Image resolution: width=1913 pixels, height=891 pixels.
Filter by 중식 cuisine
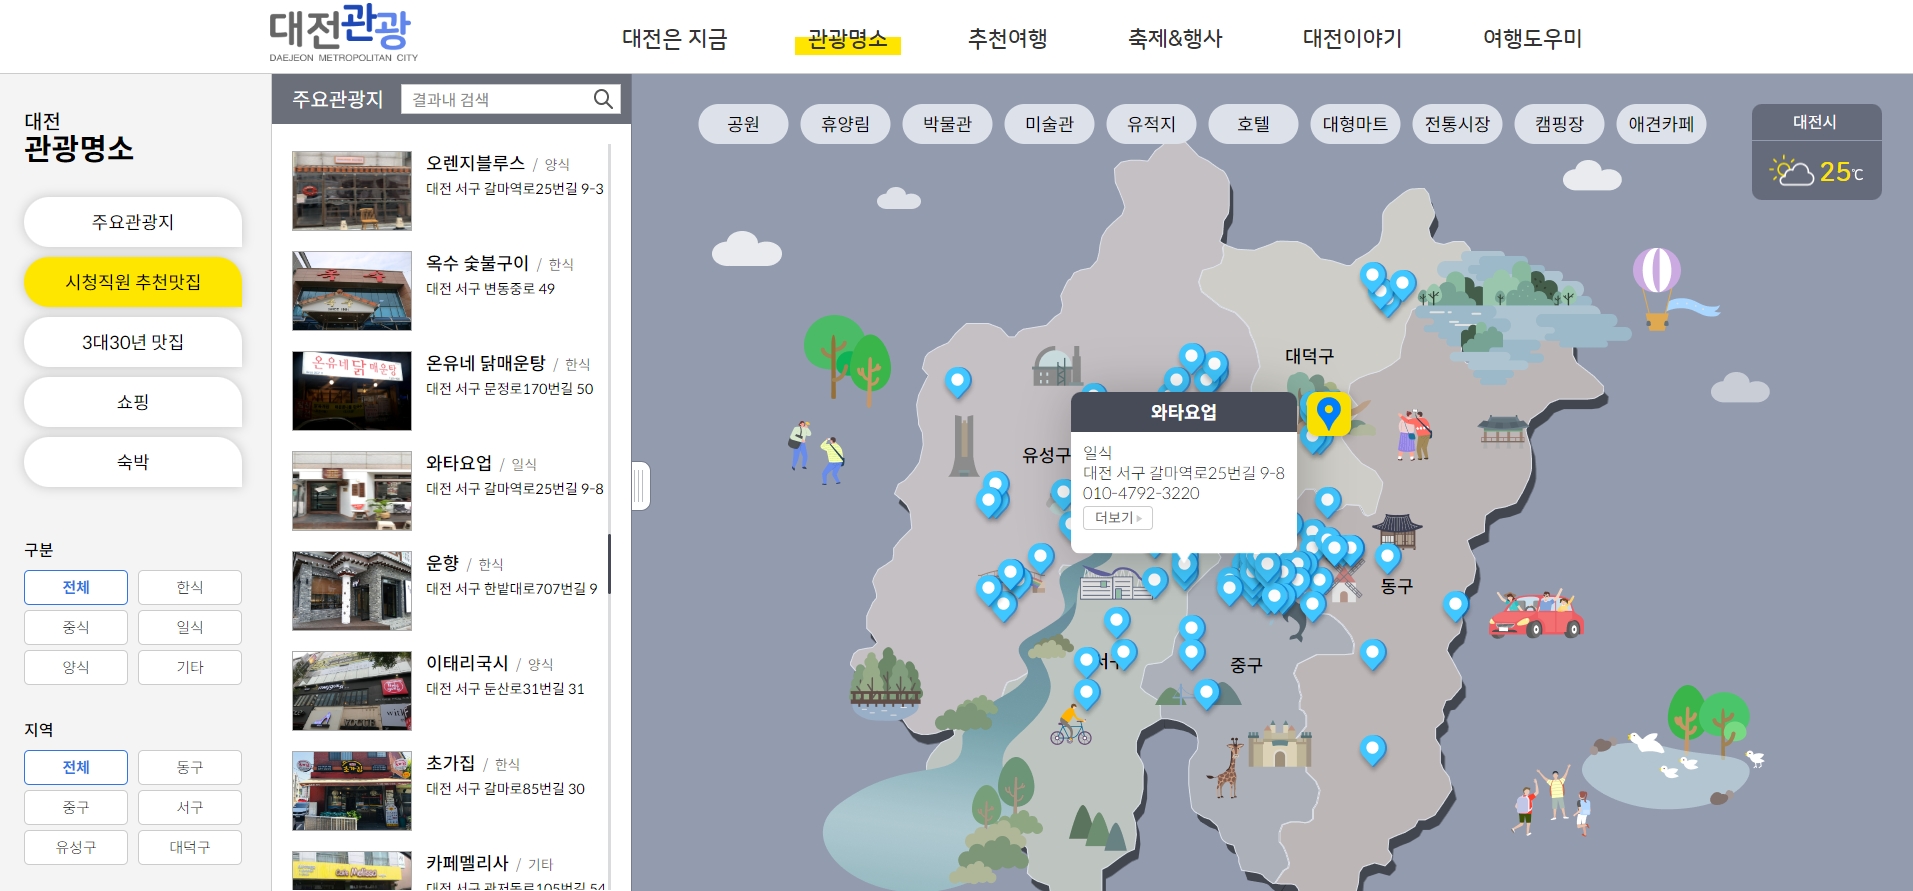(x=76, y=627)
